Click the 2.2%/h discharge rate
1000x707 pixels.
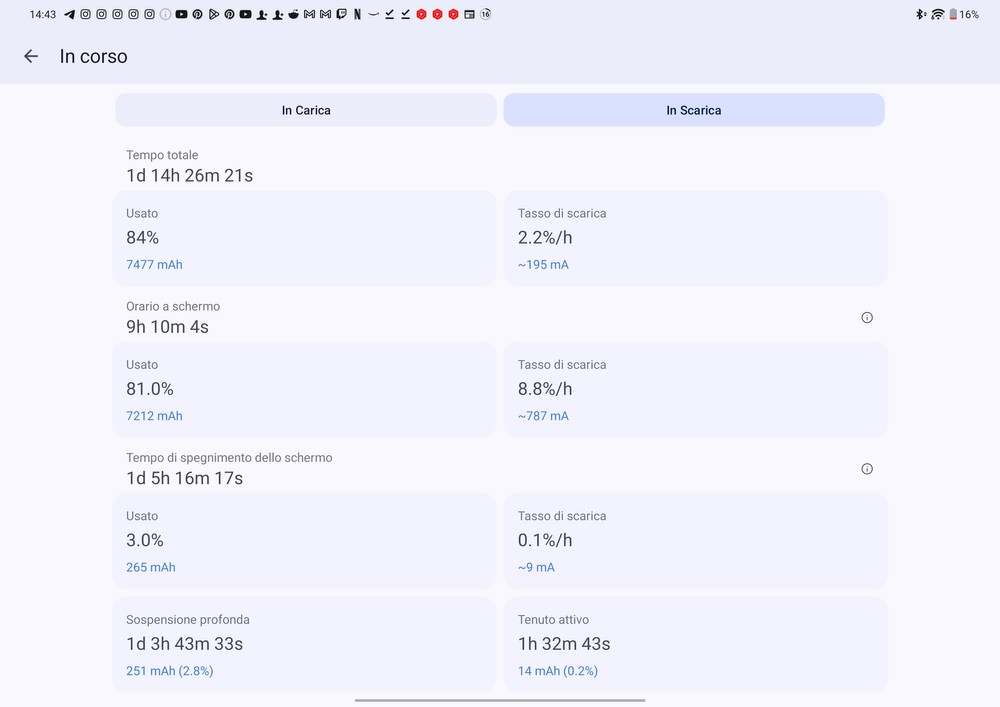coord(545,237)
